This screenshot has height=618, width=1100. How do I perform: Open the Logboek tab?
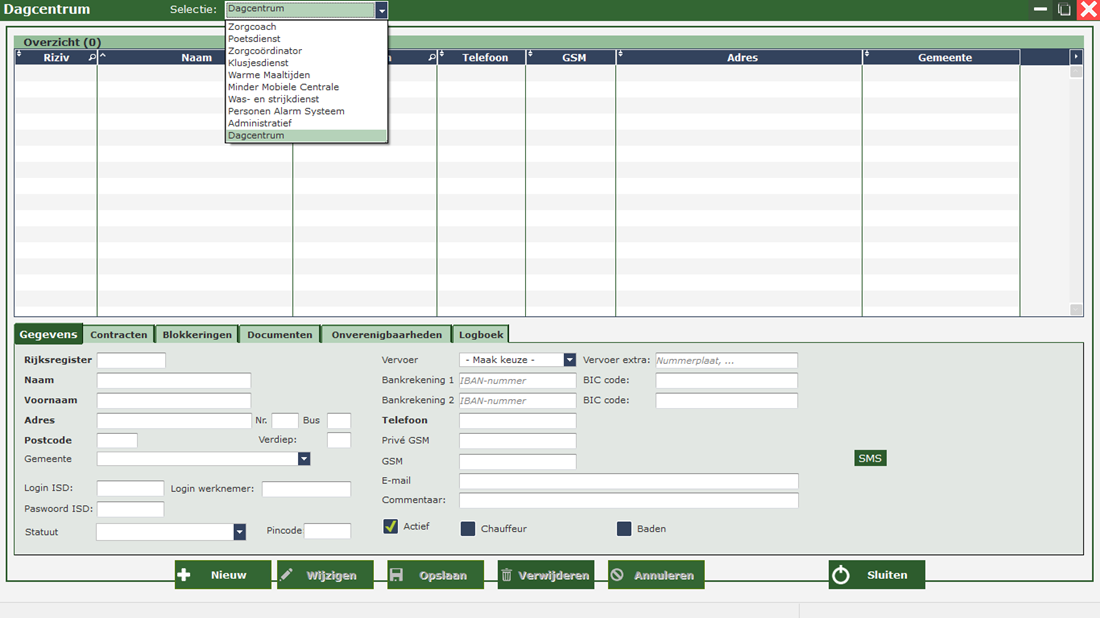[482, 334]
